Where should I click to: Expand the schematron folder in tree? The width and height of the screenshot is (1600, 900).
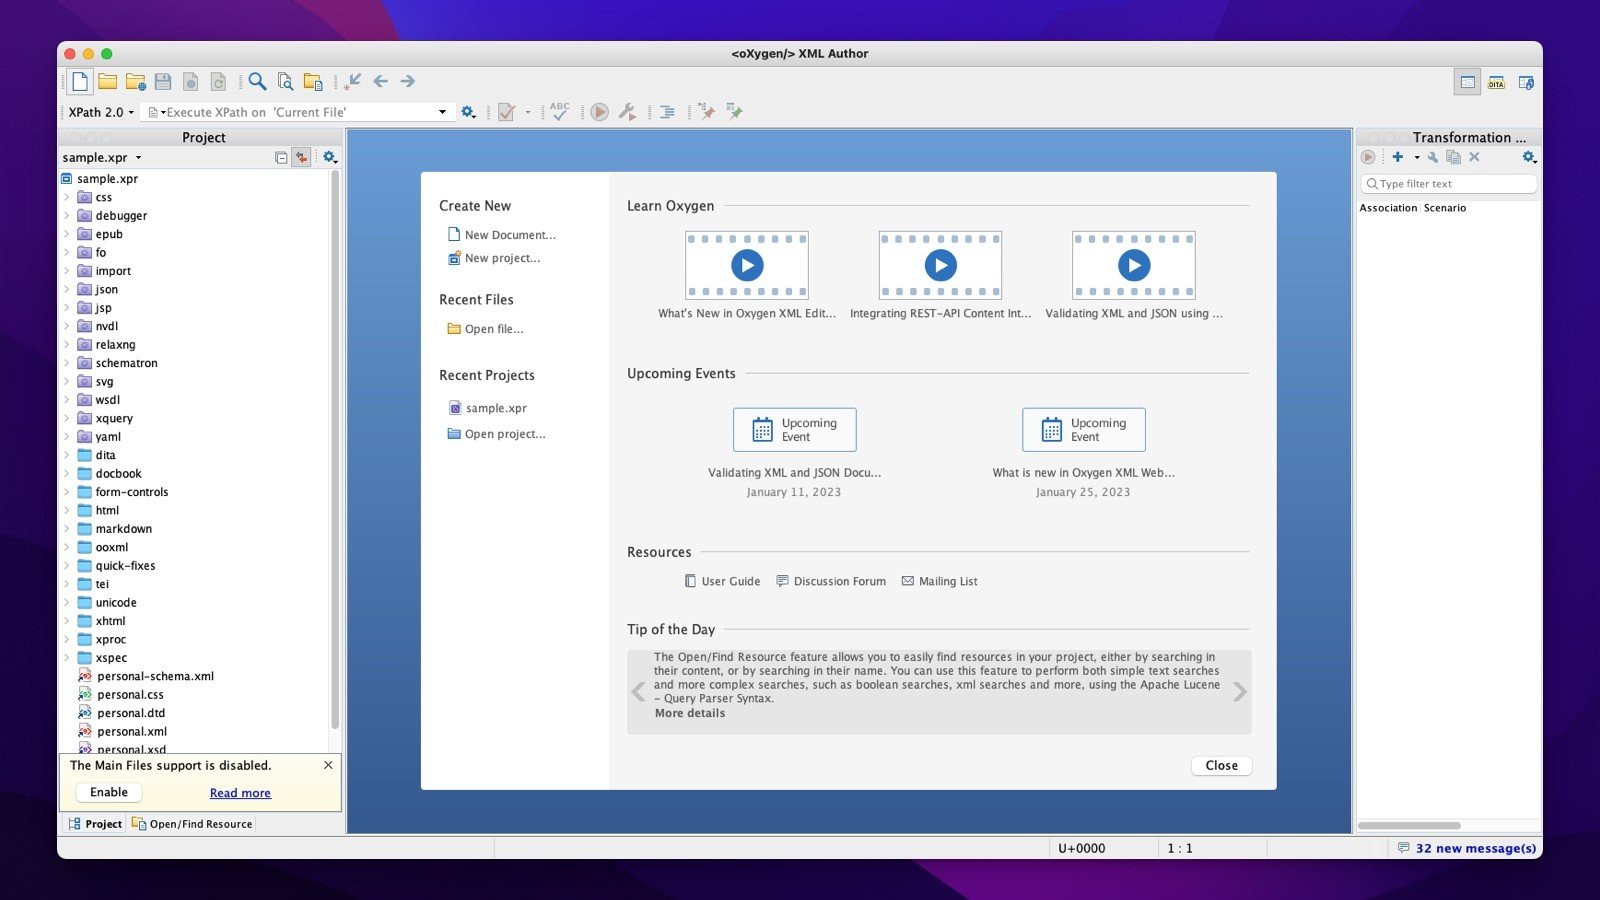[x=67, y=363]
